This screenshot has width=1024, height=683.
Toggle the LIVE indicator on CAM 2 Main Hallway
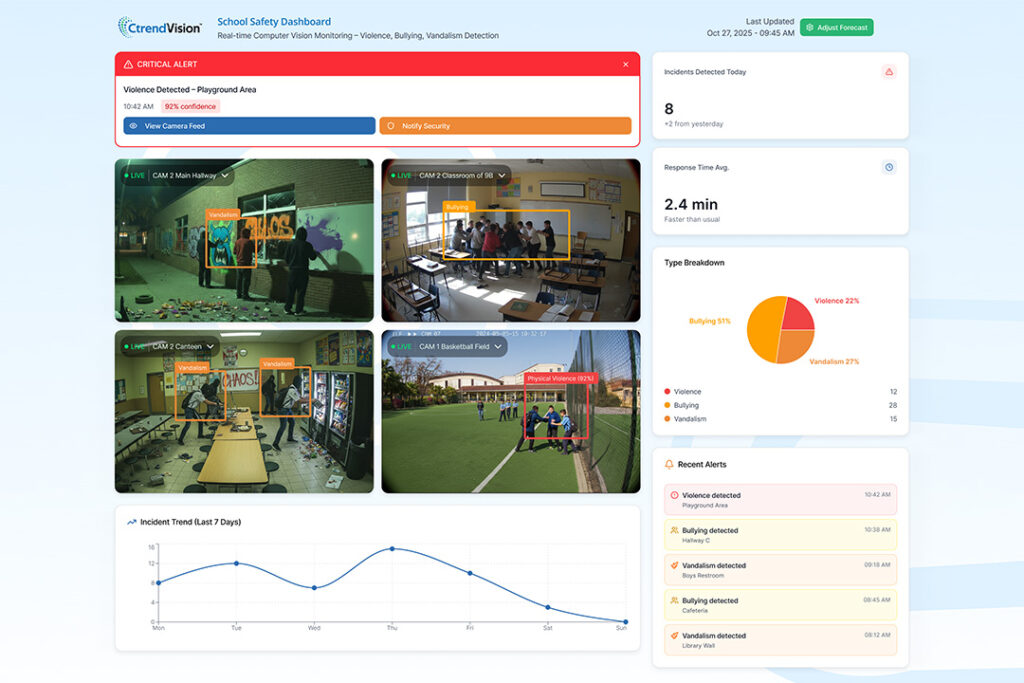[x=135, y=173]
